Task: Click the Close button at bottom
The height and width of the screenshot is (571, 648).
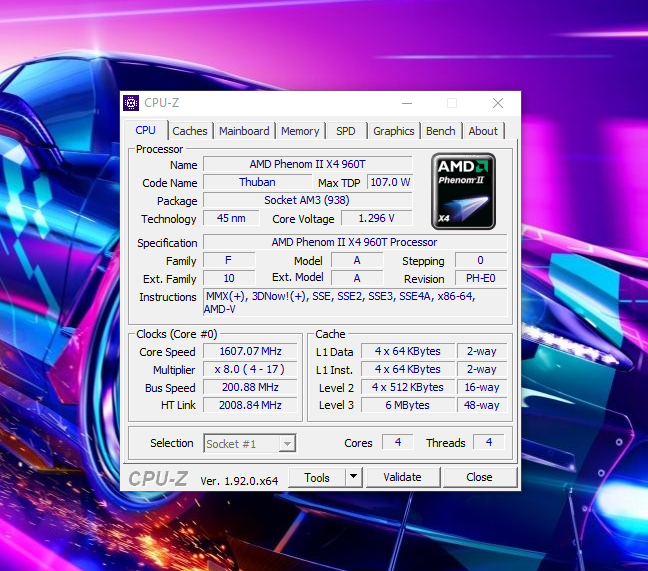Action: (479, 477)
